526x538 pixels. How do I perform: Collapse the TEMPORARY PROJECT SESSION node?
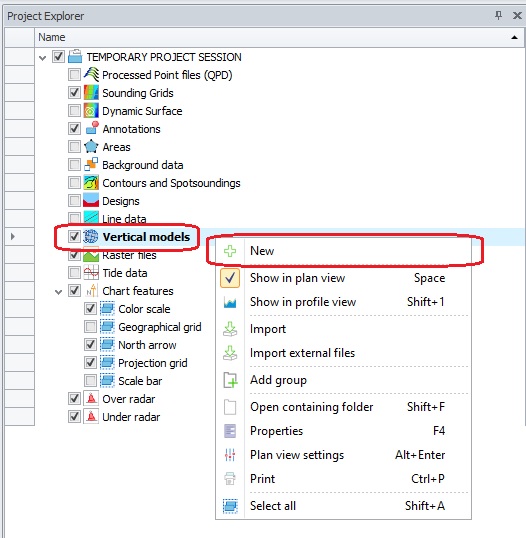[43, 58]
